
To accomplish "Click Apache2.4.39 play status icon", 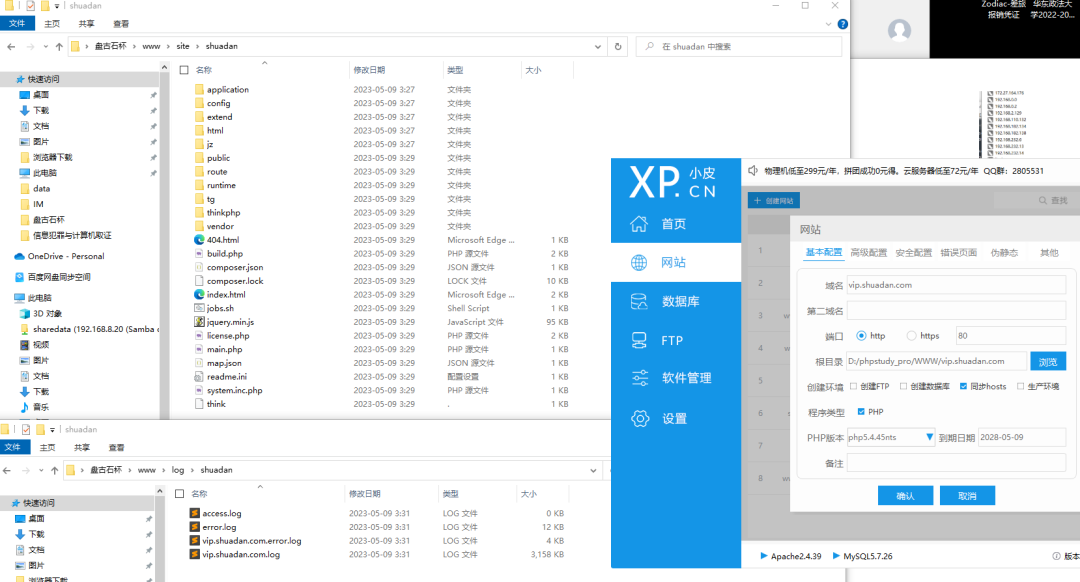I will (x=764, y=556).
